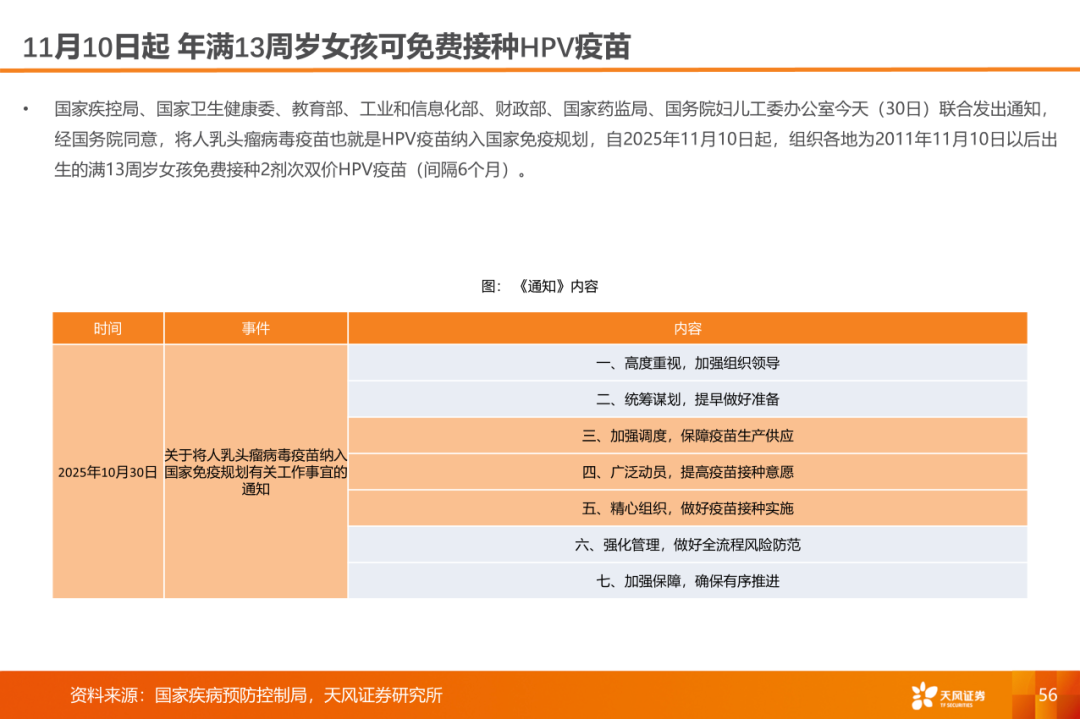
Task: Click the body paragraph starting 国家疾控局
Action: point(555,139)
